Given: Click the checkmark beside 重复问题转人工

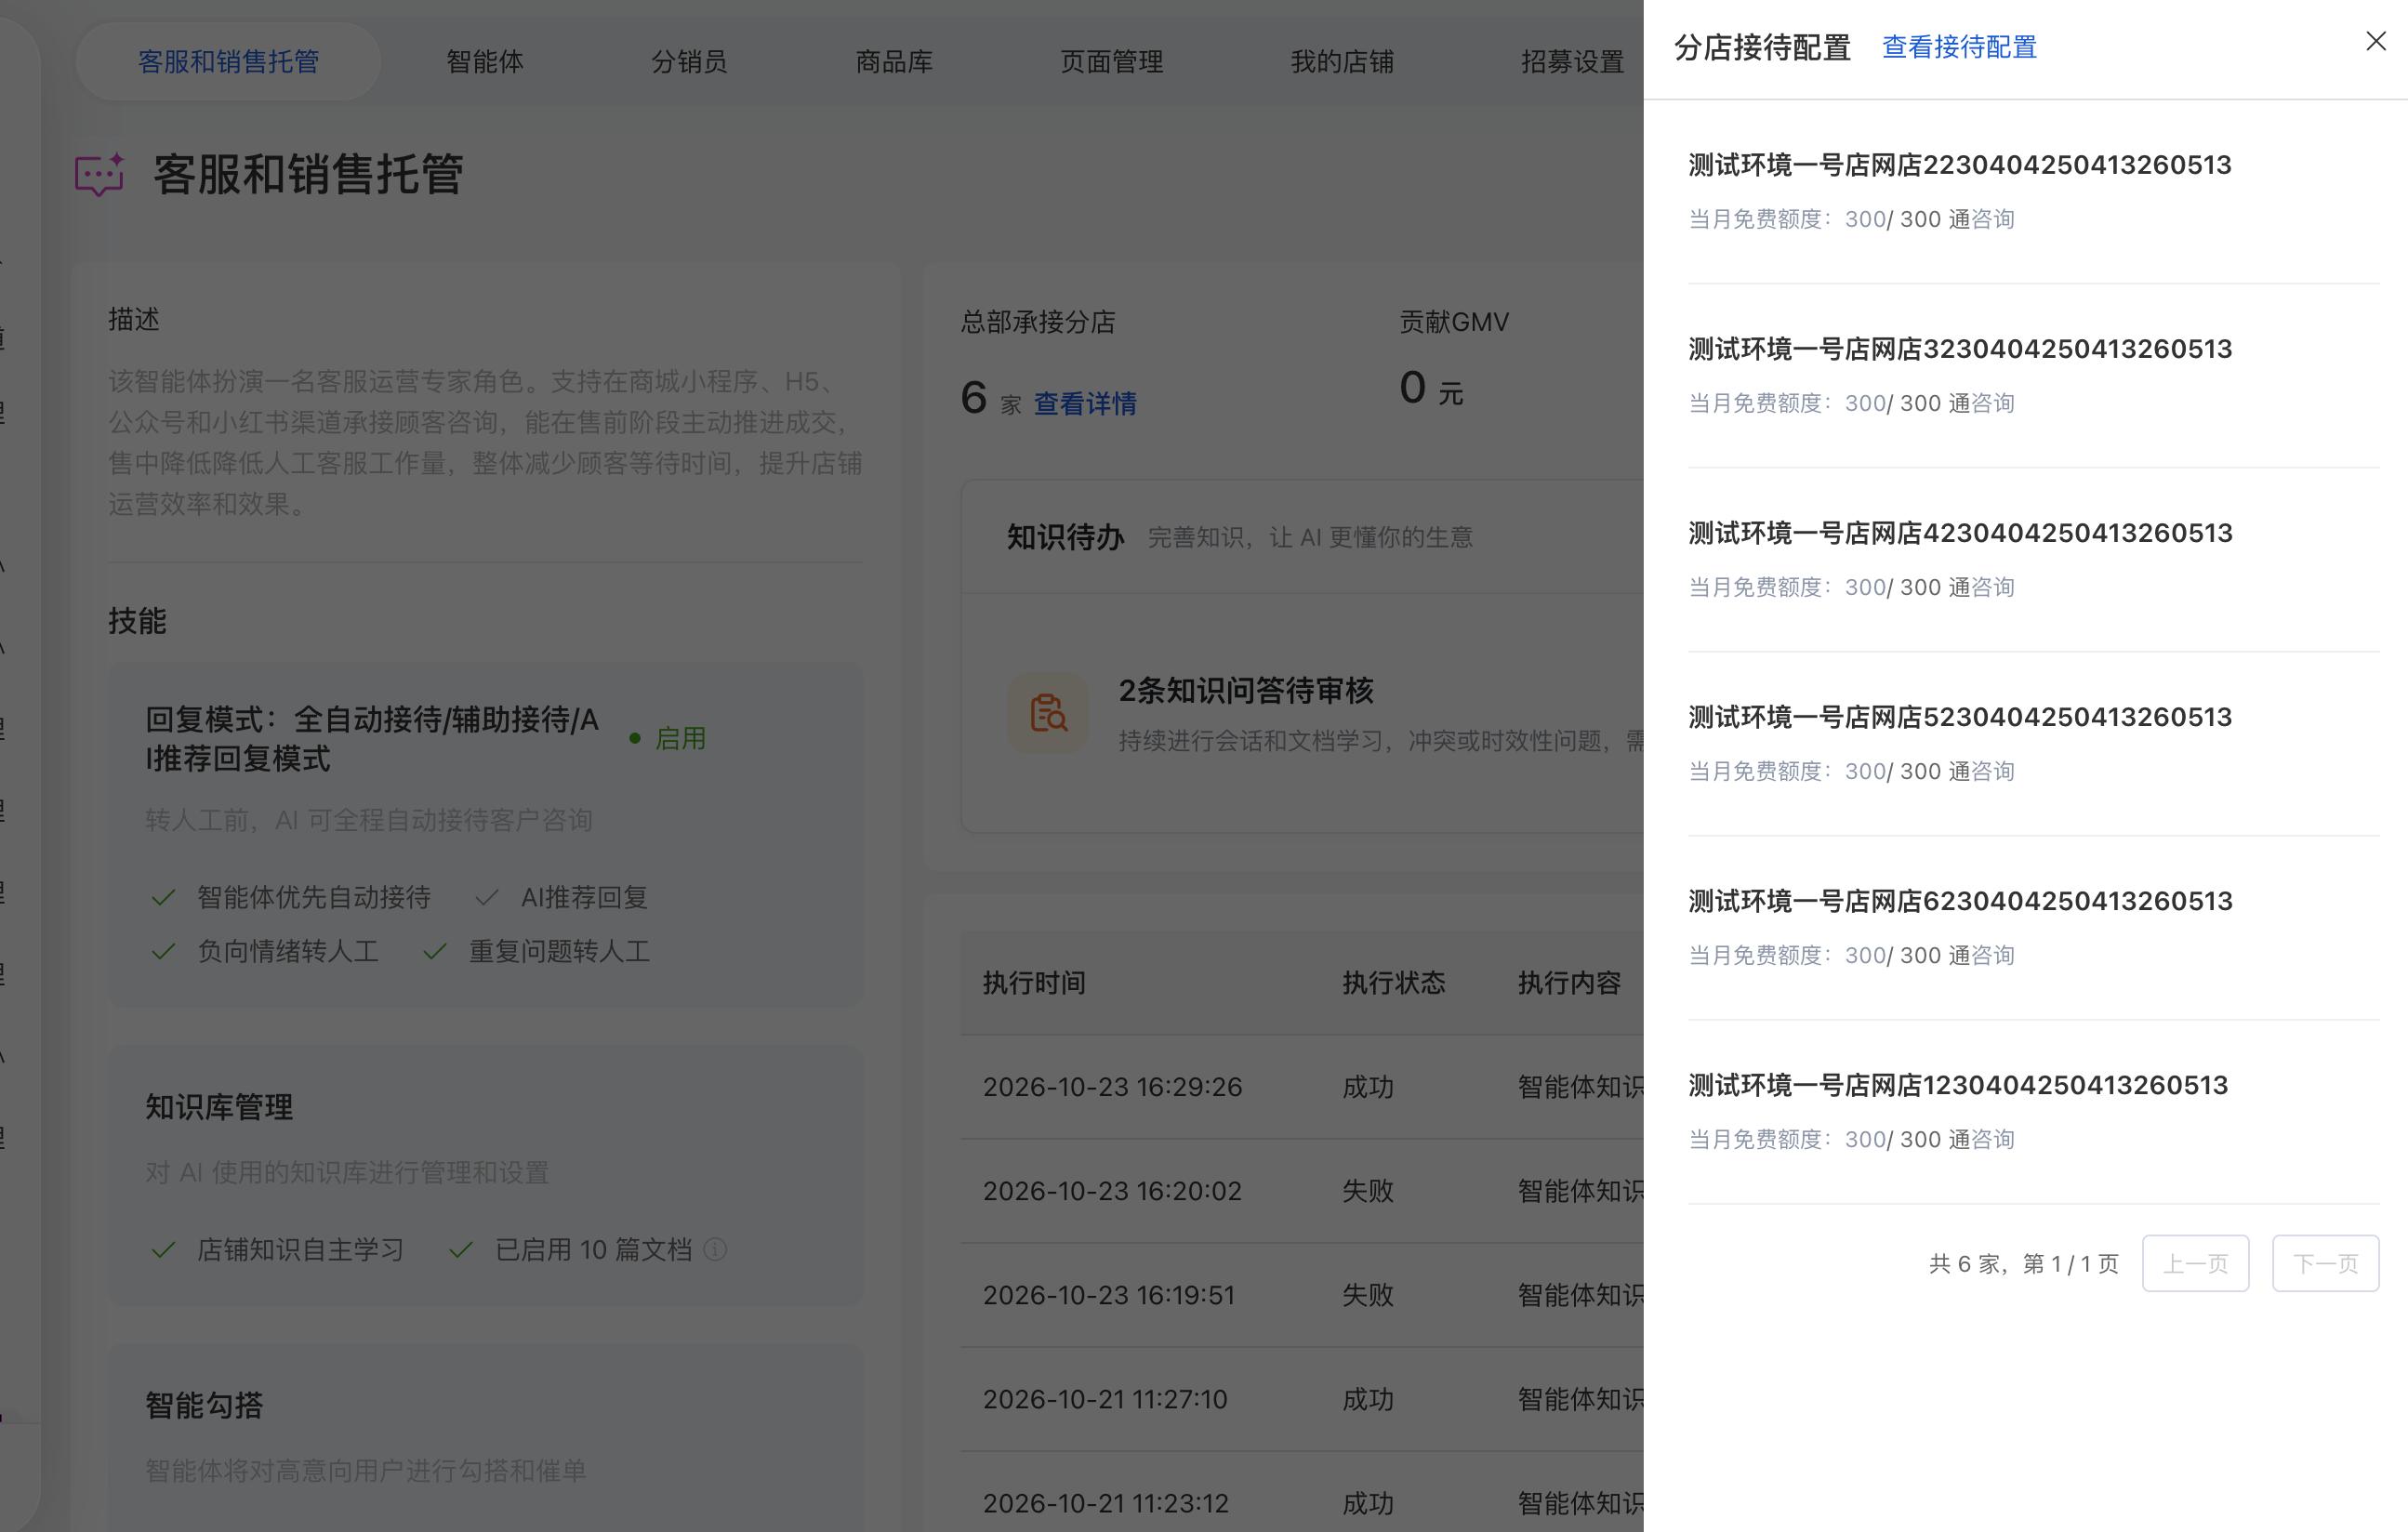Looking at the screenshot, I should click(434, 951).
